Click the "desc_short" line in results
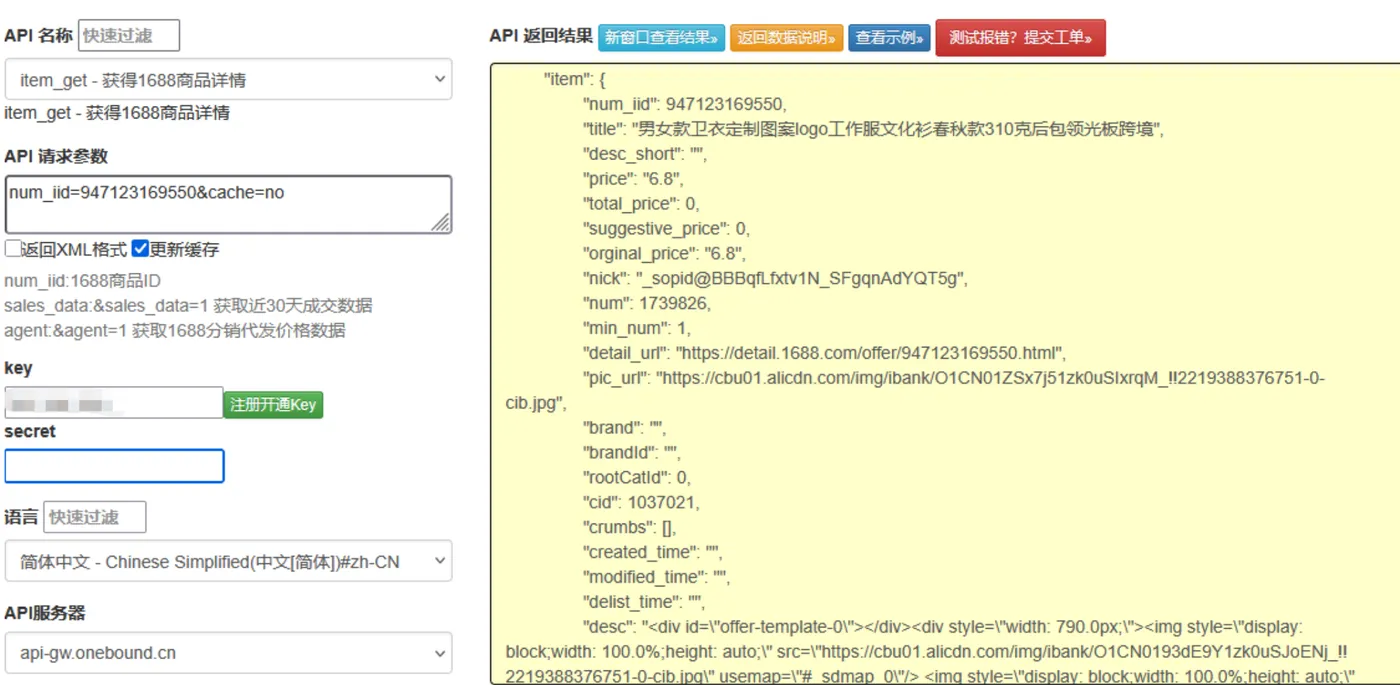Image resolution: width=1400 pixels, height=685 pixels. pos(645,154)
